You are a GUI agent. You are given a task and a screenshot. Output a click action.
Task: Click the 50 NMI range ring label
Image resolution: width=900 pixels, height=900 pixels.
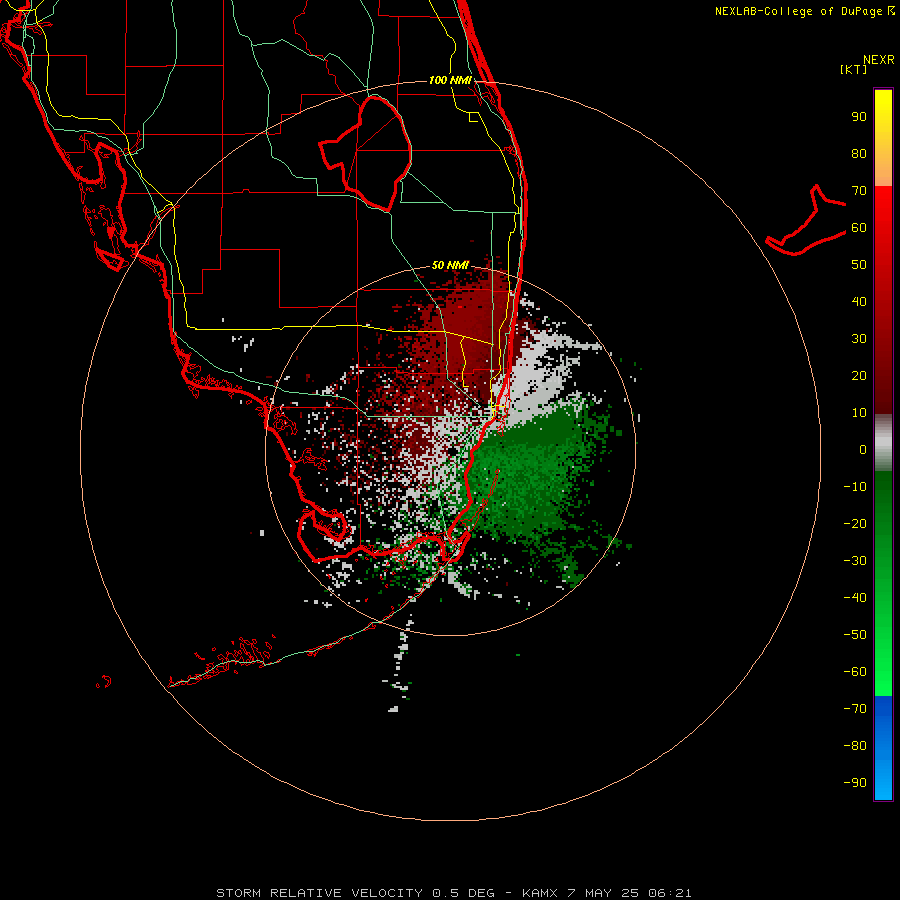point(450,265)
